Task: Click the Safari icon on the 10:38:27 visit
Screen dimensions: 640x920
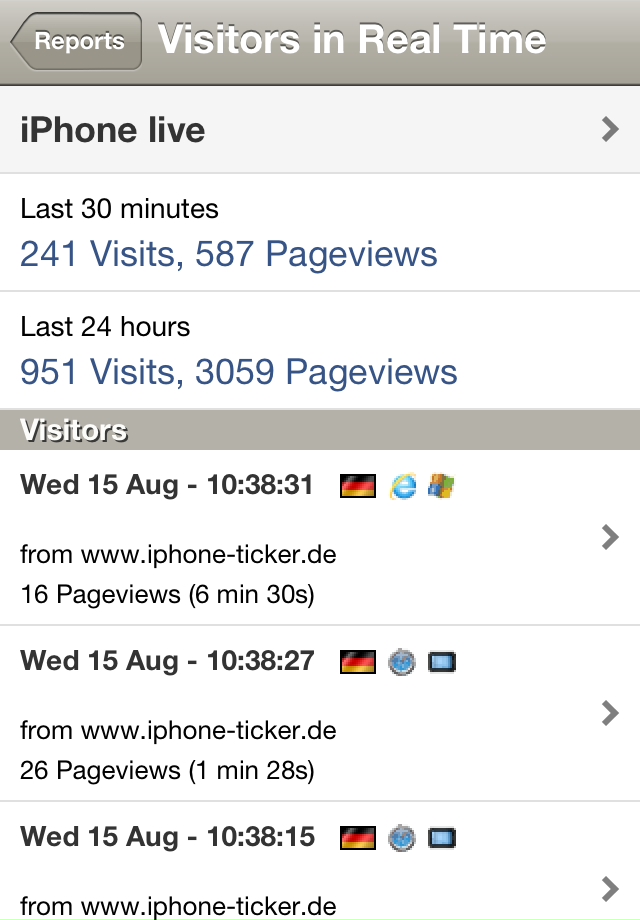Action: 402,662
